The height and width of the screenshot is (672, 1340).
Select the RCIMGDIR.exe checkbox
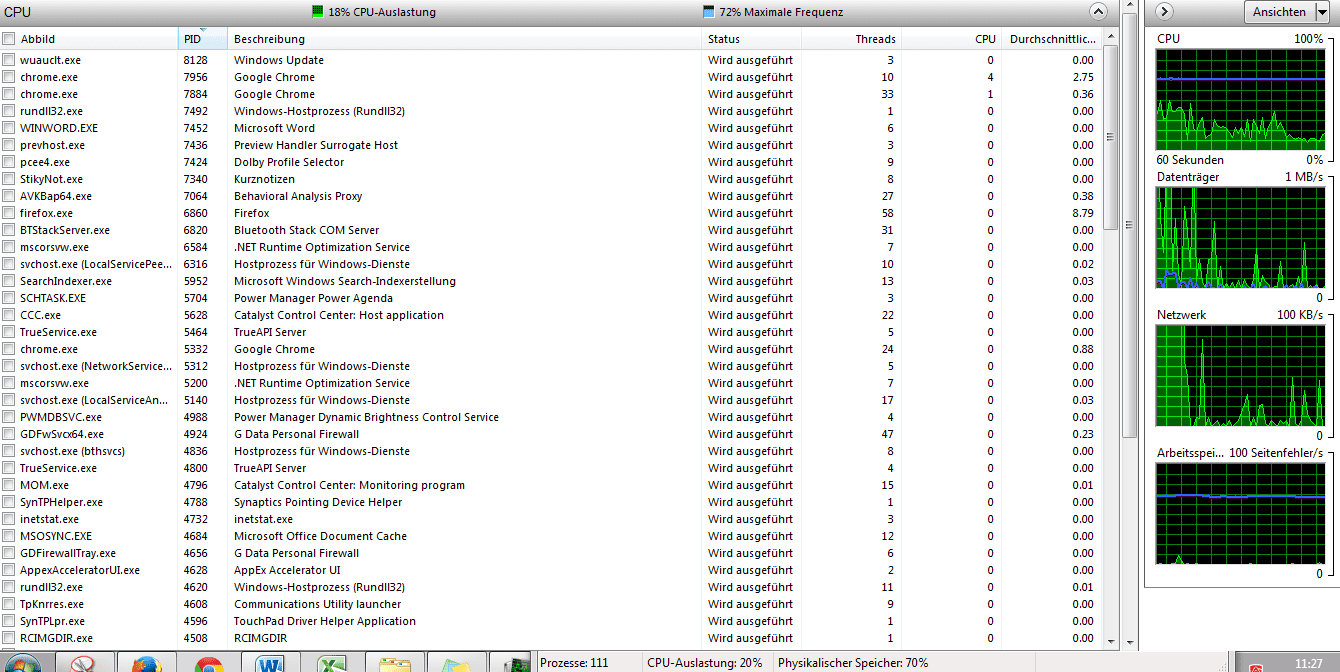click(9, 638)
